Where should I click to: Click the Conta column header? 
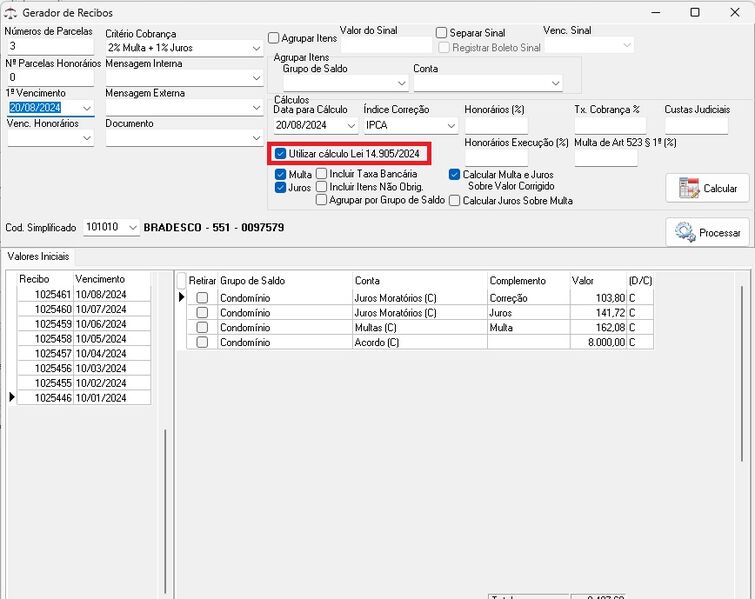point(419,281)
